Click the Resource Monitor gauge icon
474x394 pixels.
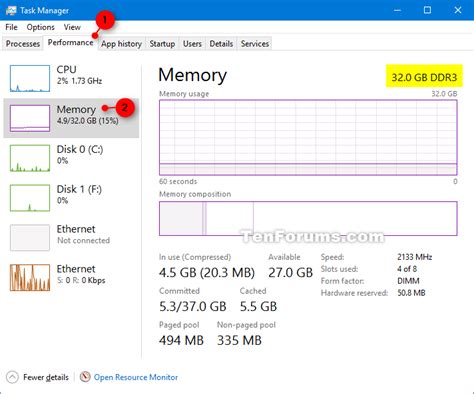coord(85,377)
